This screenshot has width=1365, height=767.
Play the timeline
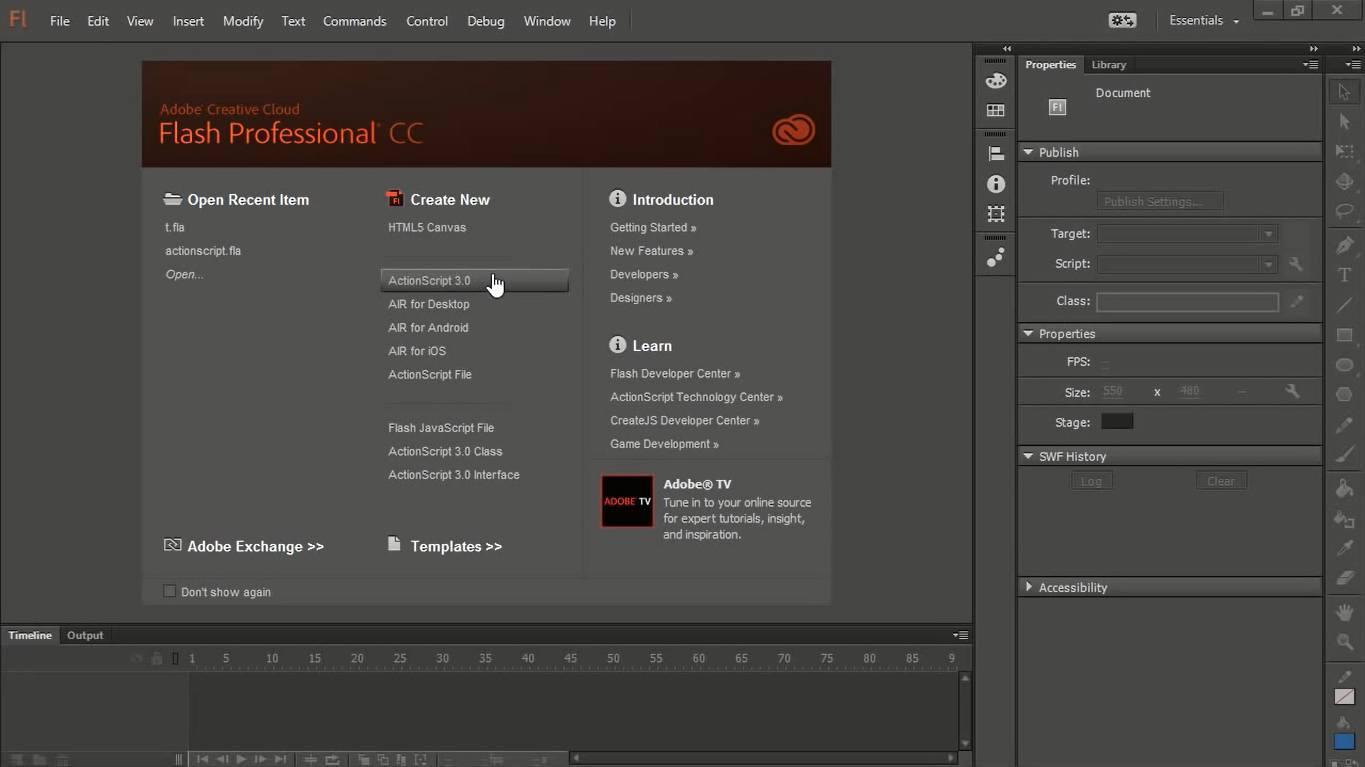(241, 760)
